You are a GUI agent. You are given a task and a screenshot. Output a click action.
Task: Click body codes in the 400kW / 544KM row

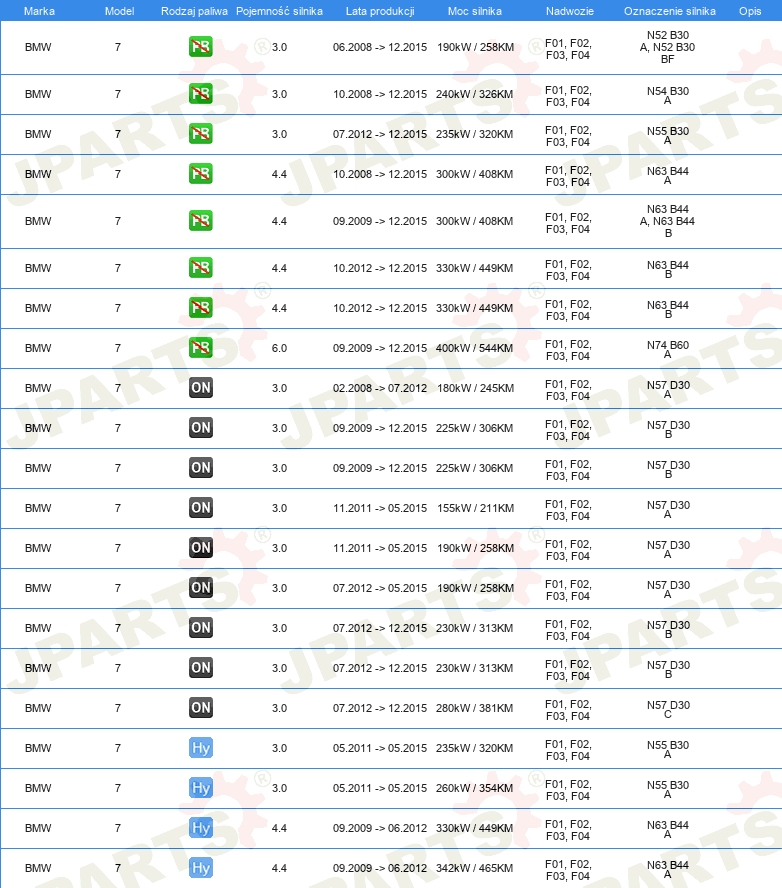point(568,350)
